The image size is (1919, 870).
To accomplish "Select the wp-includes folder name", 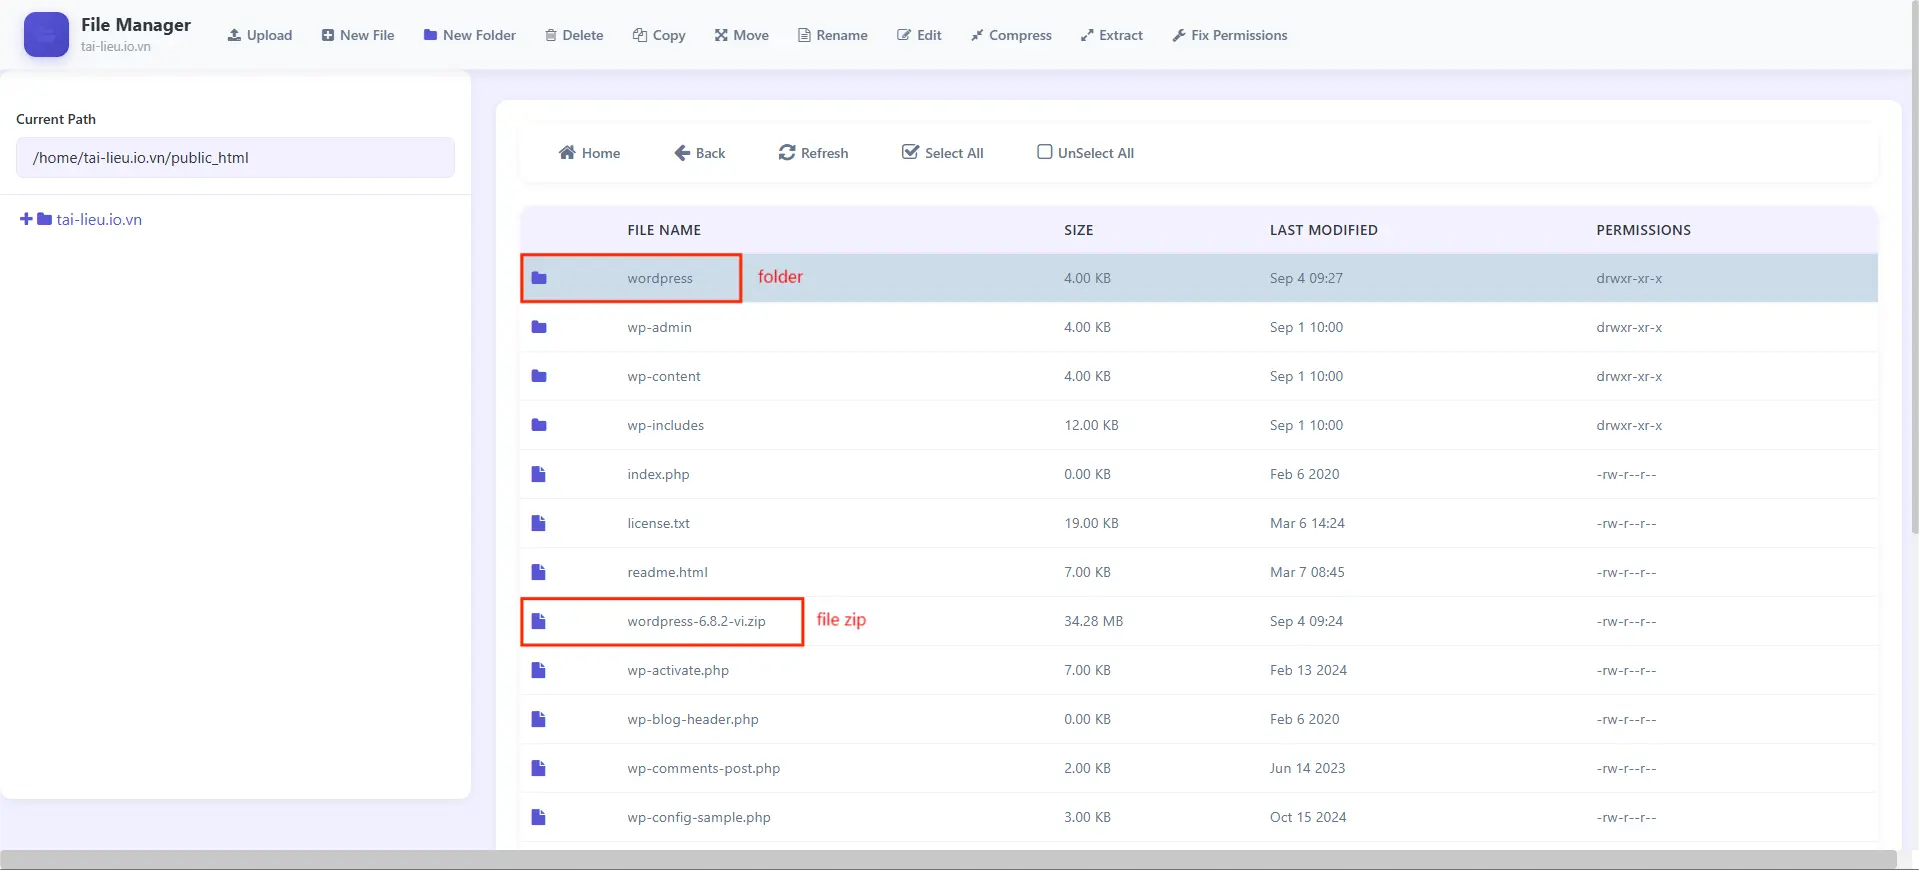I will pos(665,425).
